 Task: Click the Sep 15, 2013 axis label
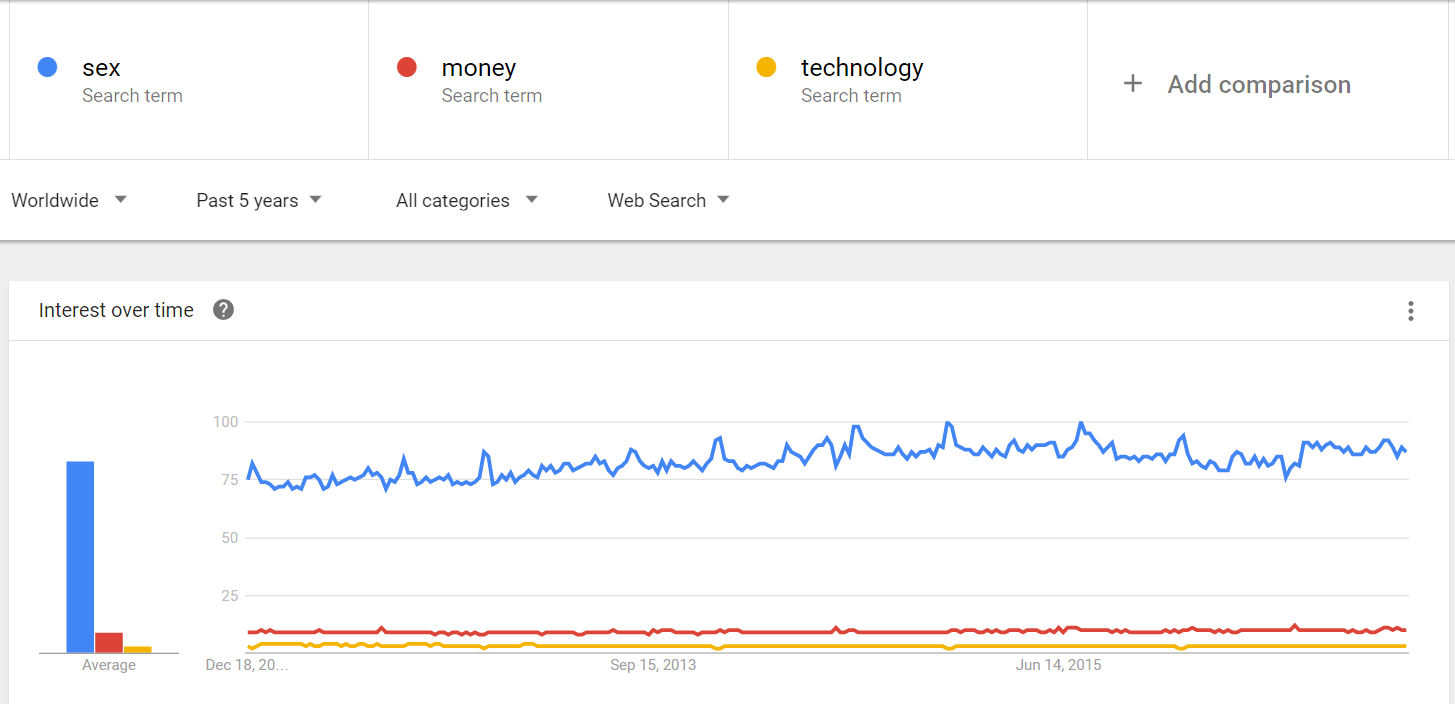(x=653, y=665)
